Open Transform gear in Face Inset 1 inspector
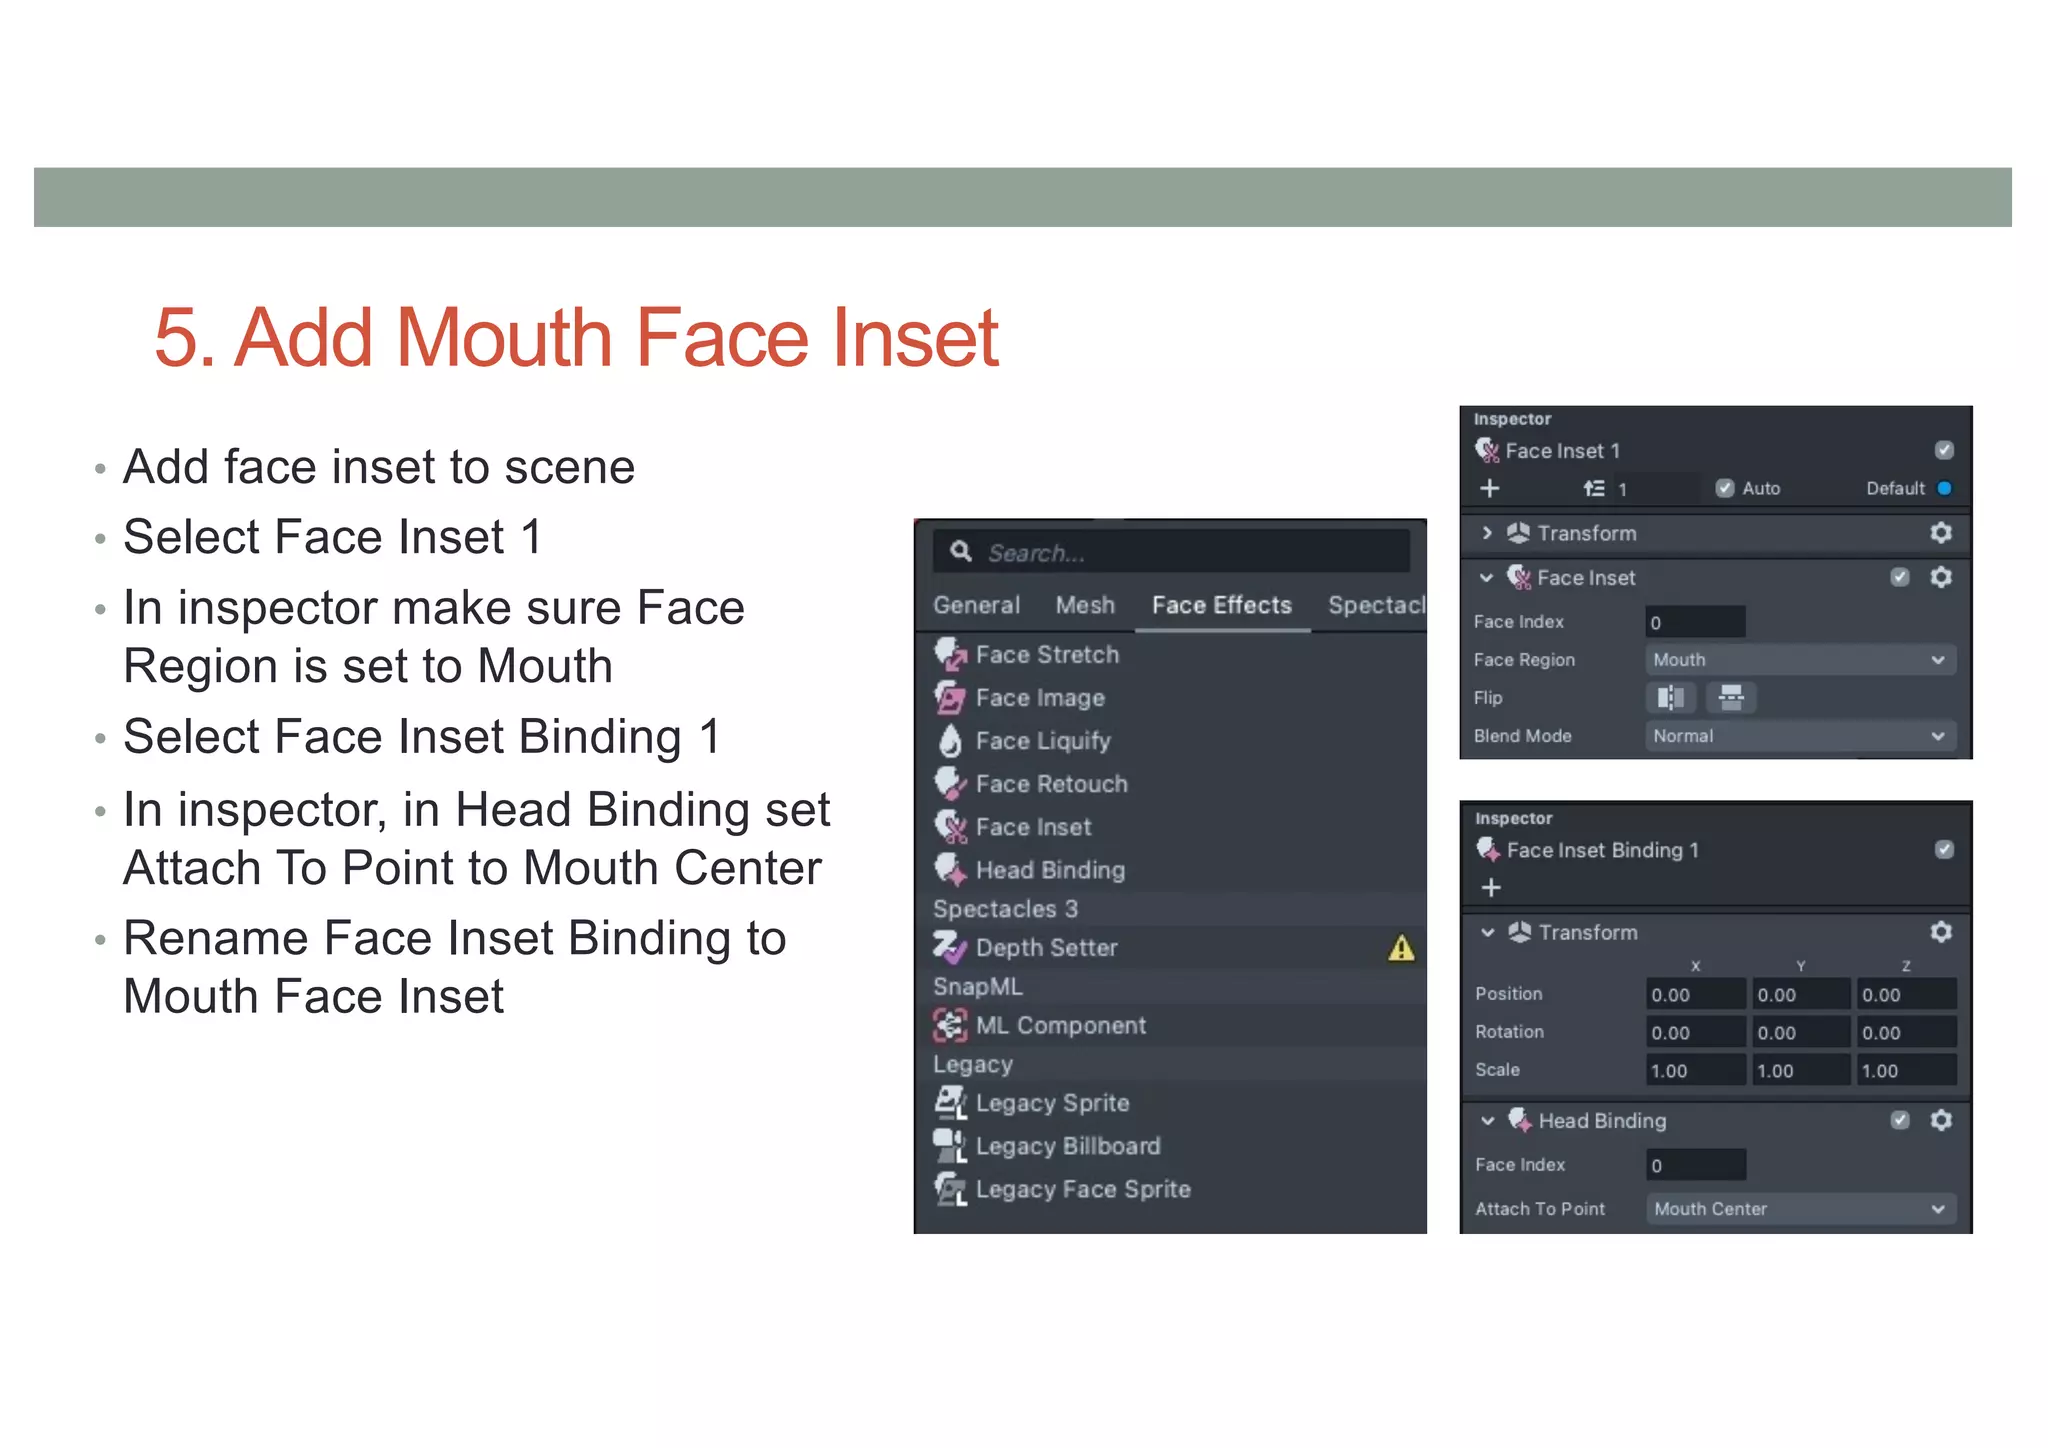The image size is (2048, 1448). (x=1941, y=533)
